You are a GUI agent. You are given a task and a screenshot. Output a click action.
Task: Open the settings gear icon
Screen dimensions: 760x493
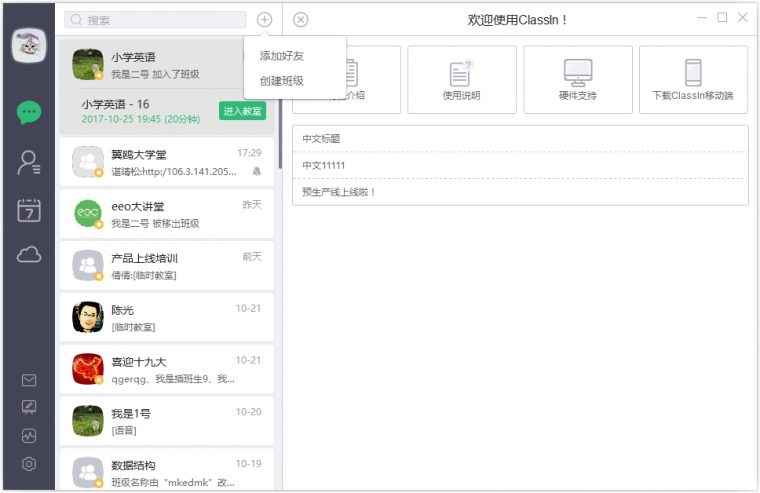29,464
